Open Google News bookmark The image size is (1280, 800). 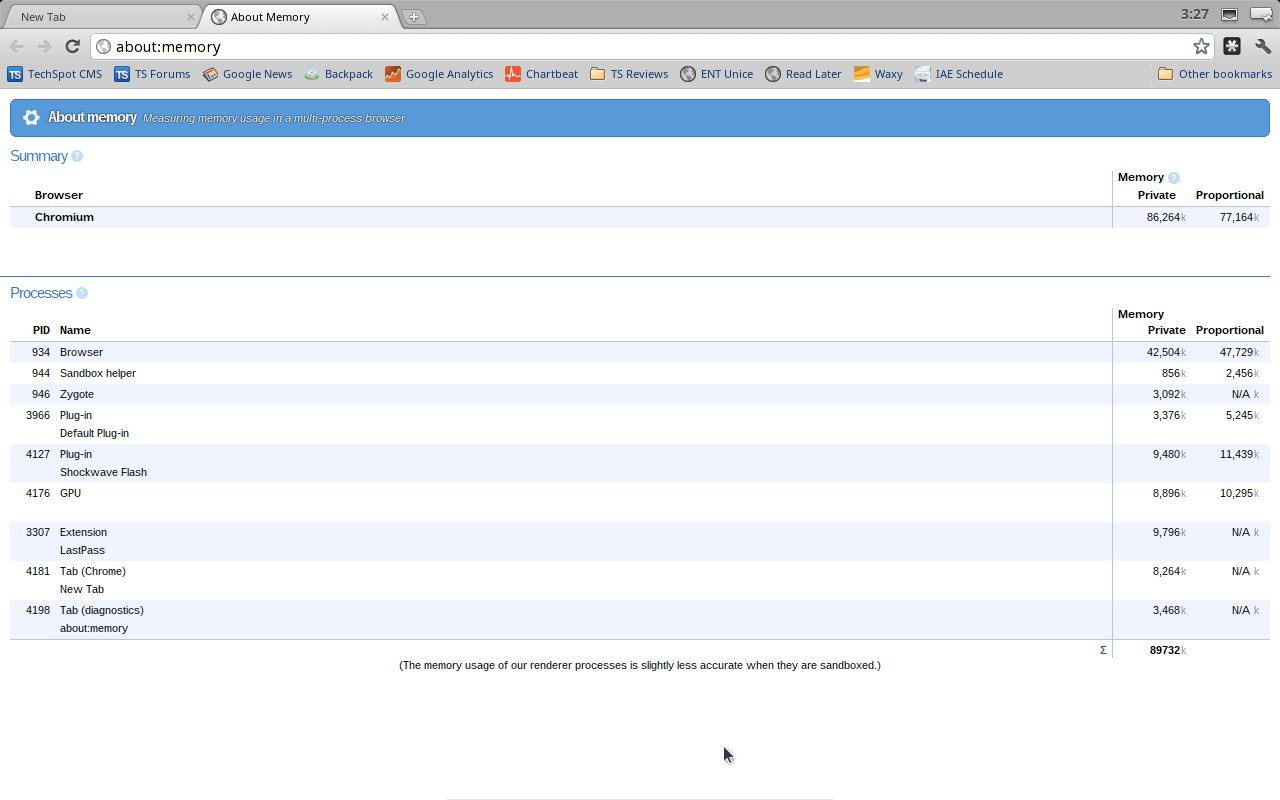point(247,74)
